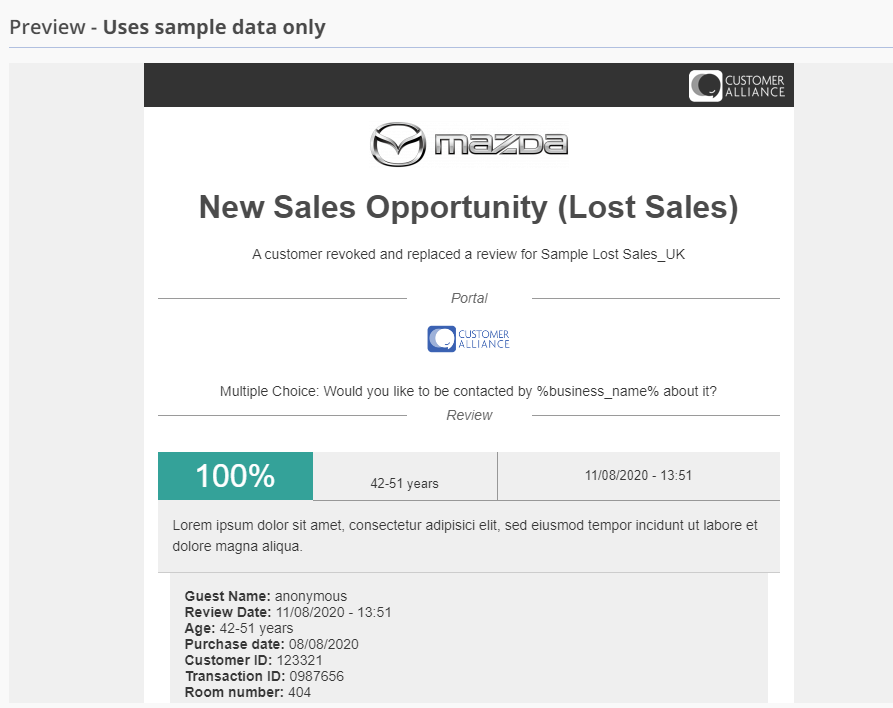The width and height of the screenshot is (893, 708).
Task: Click the Customer Alliance logo in dark header
Action: [x=737, y=85]
